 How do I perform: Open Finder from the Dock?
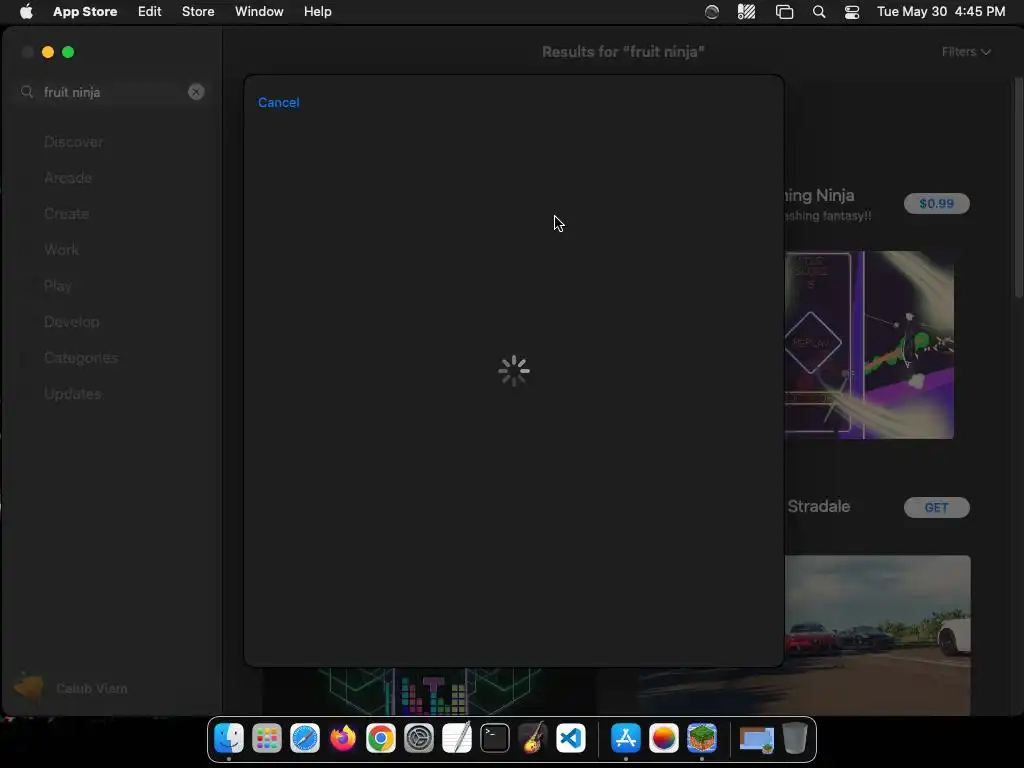229,739
